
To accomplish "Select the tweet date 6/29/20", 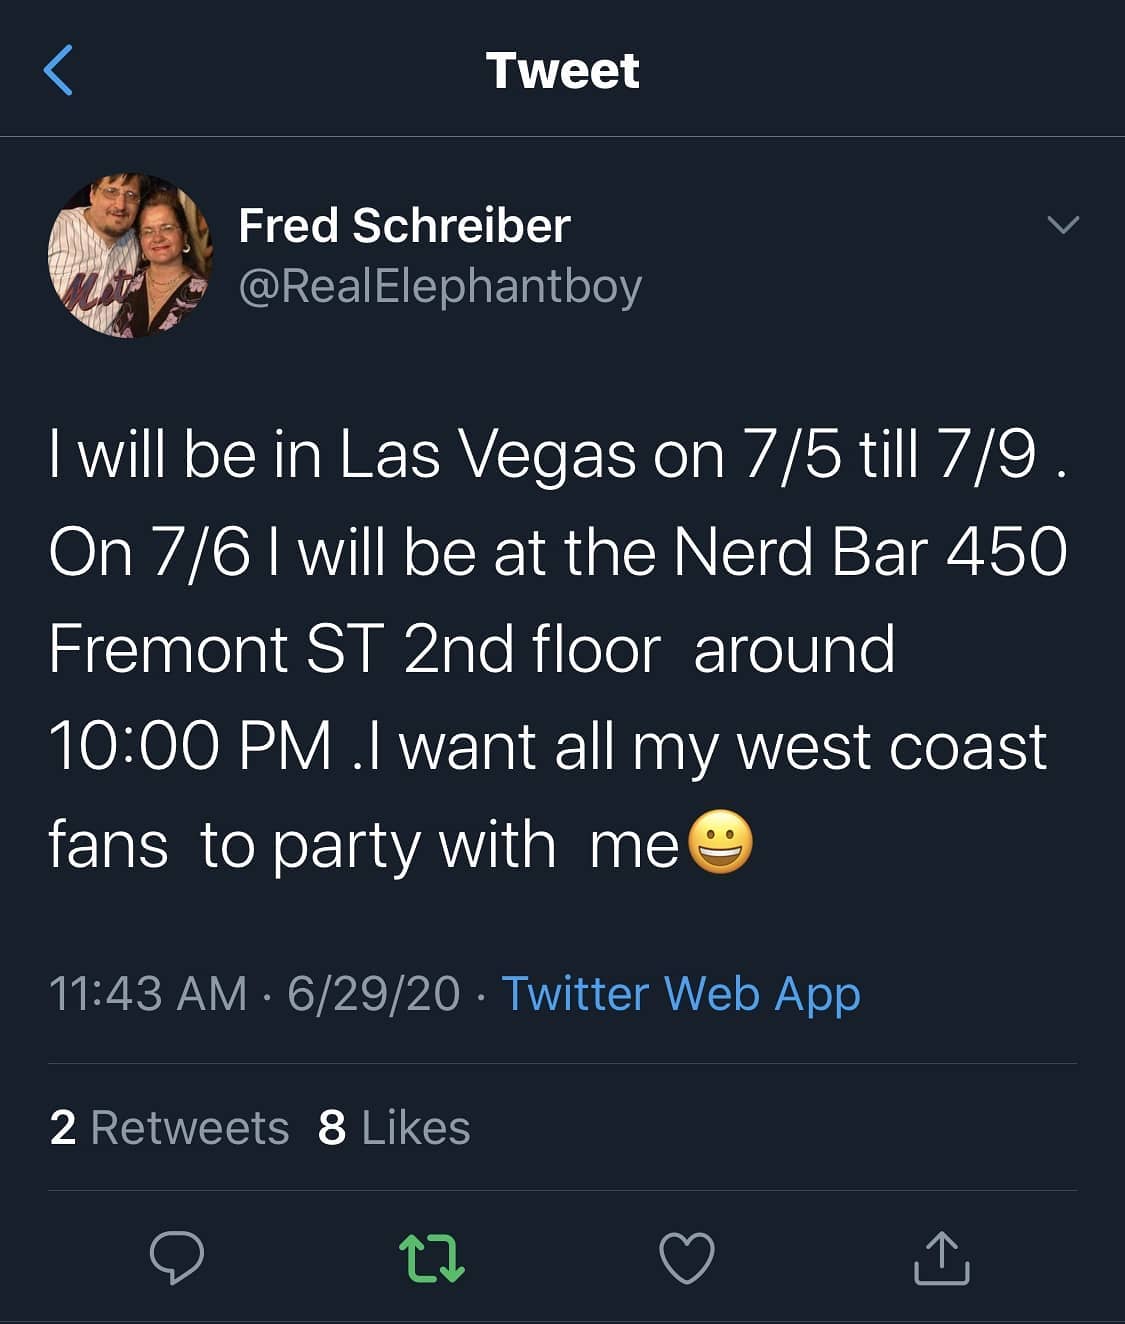I will tap(374, 993).
